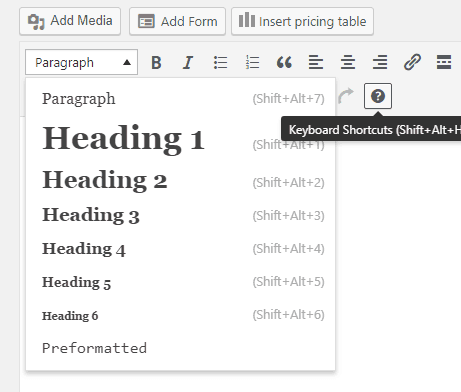Select Heading 6 format
Viewport: 461px width, 392px height.
(x=180, y=315)
